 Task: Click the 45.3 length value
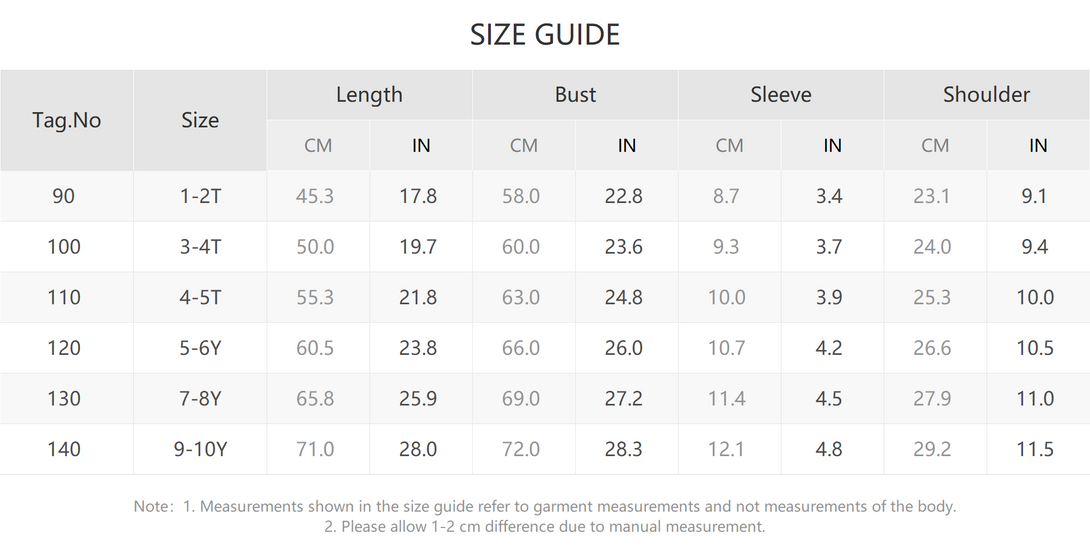[x=315, y=196]
